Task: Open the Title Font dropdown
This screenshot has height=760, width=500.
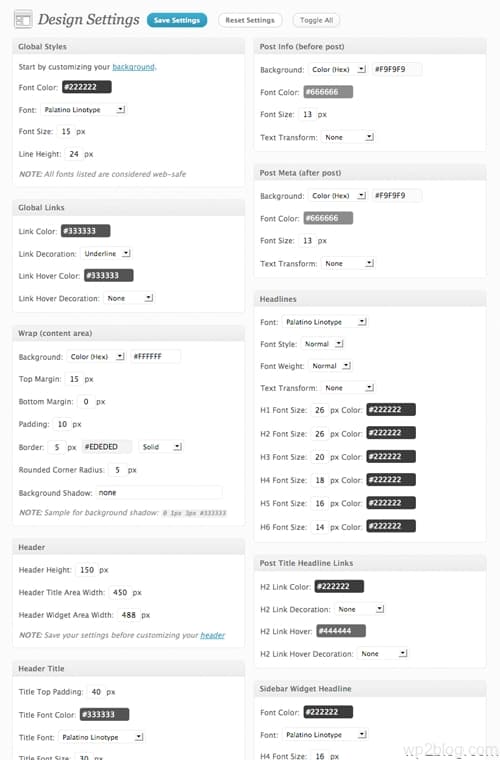Action: (101, 737)
